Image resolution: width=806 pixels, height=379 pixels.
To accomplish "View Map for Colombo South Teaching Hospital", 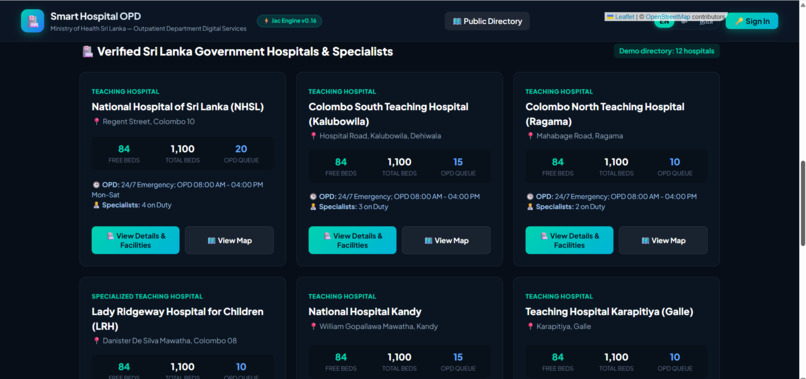I will click(446, 240).
